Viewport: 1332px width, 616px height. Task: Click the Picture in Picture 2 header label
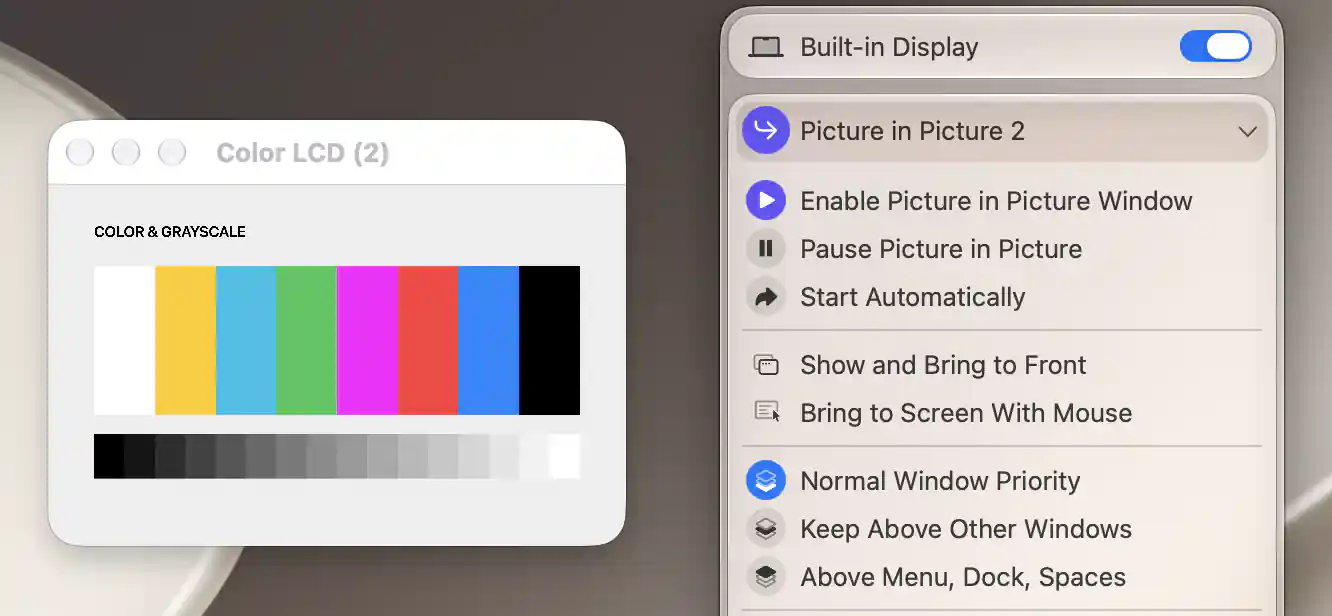pos(912,131)
